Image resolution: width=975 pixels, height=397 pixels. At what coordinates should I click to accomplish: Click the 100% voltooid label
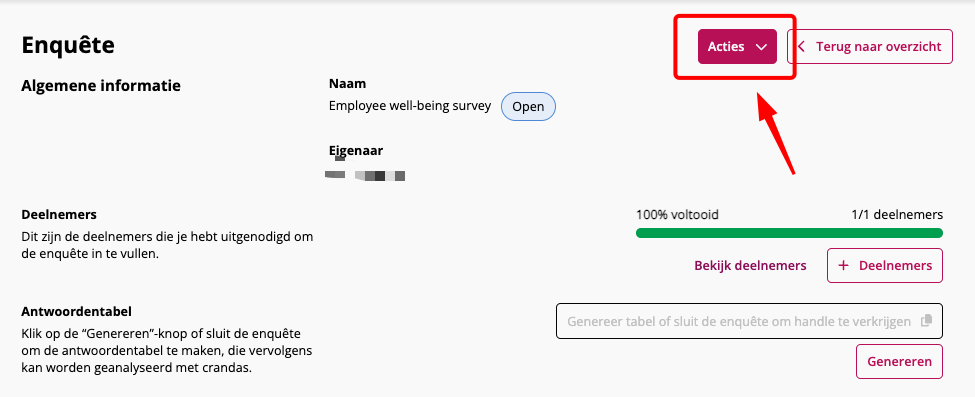(677, 215)
